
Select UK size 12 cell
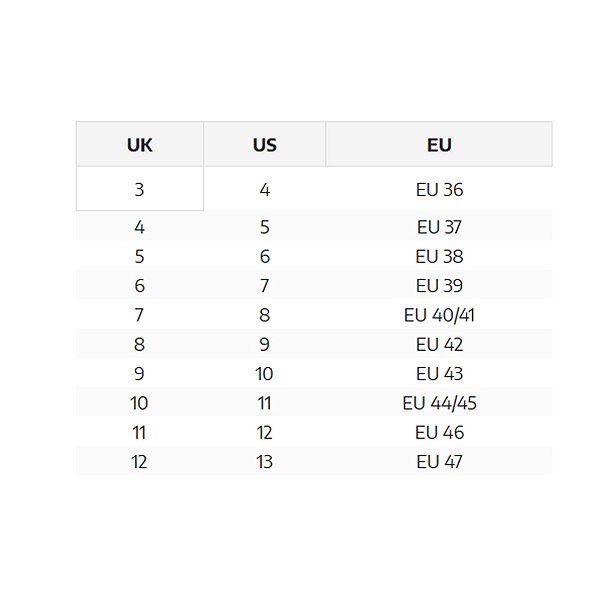tap(140, 461)
